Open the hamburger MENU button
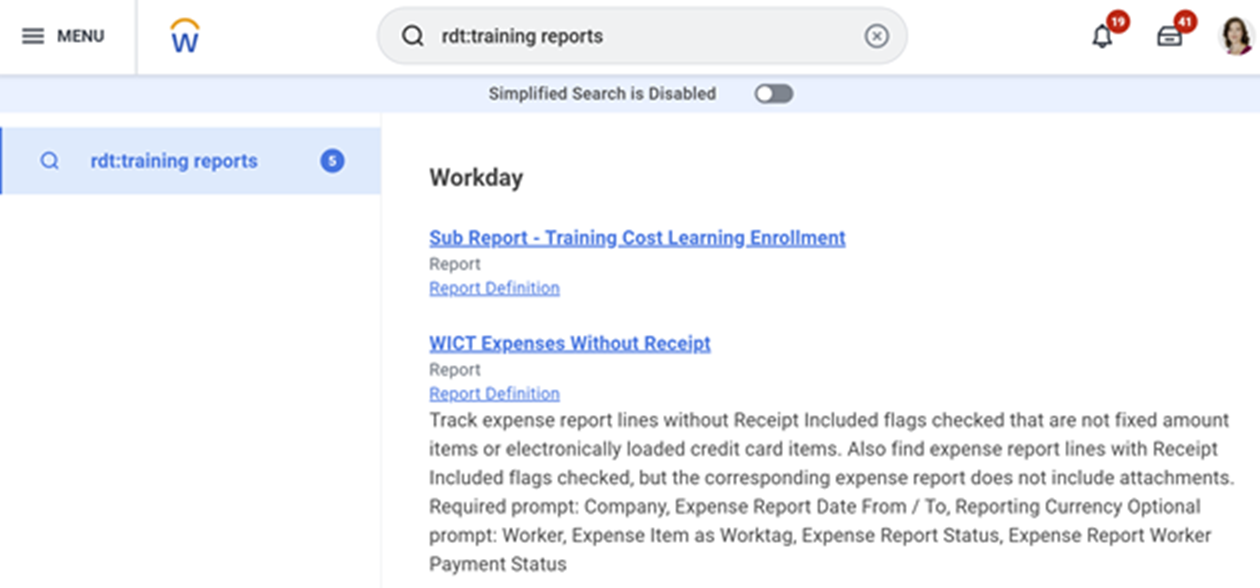The width and height of the screenshot is (1260, 588). click(x=63, y=36)
